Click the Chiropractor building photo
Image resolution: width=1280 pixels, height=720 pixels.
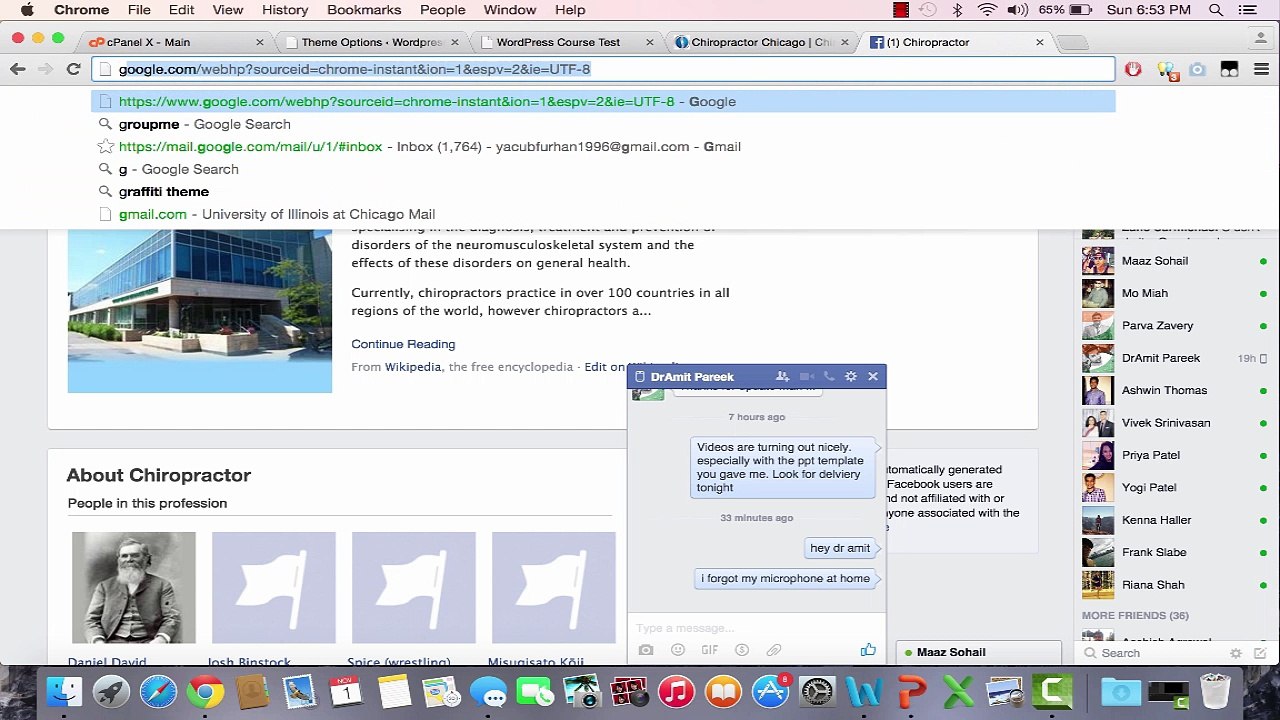point(200,311)
